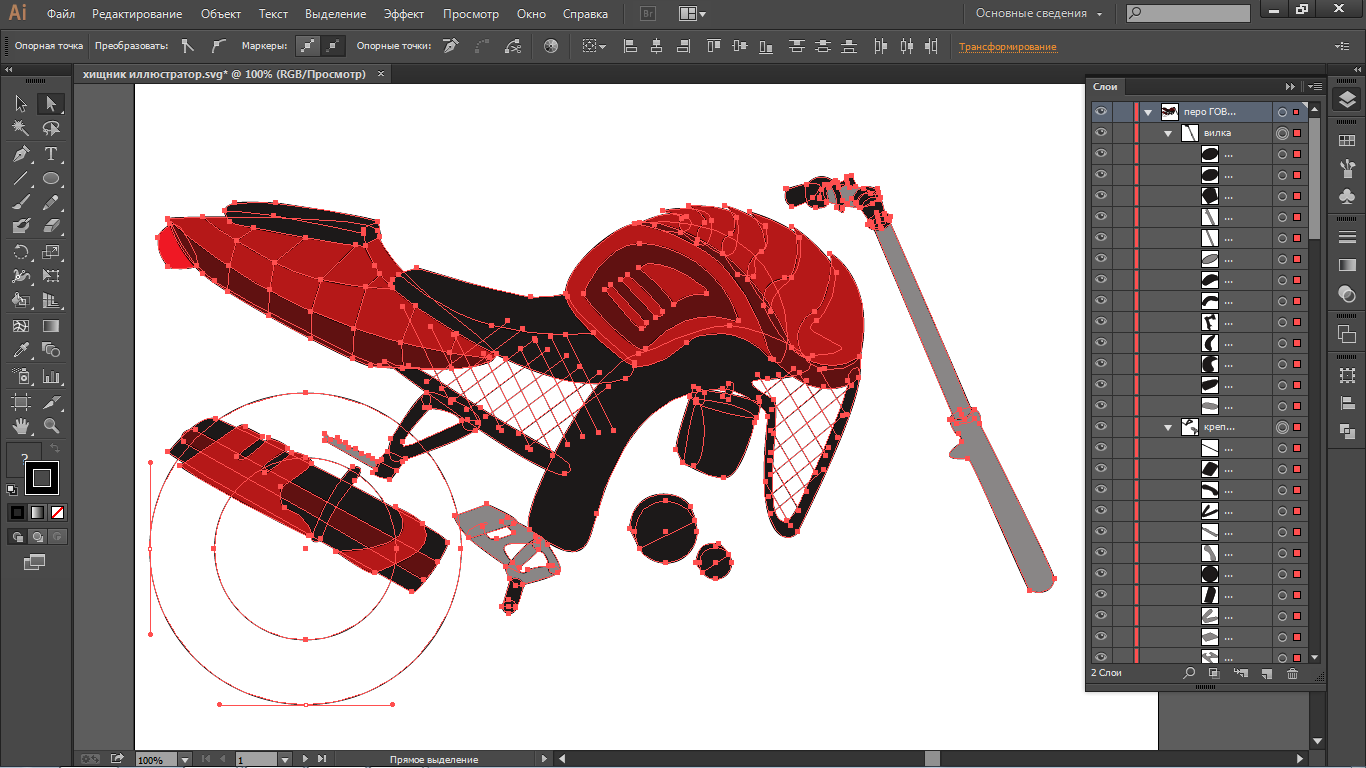Viewport: 1366px width, 768px height.
Task: Open the 'Объект' menu
Action: (220, 14)
